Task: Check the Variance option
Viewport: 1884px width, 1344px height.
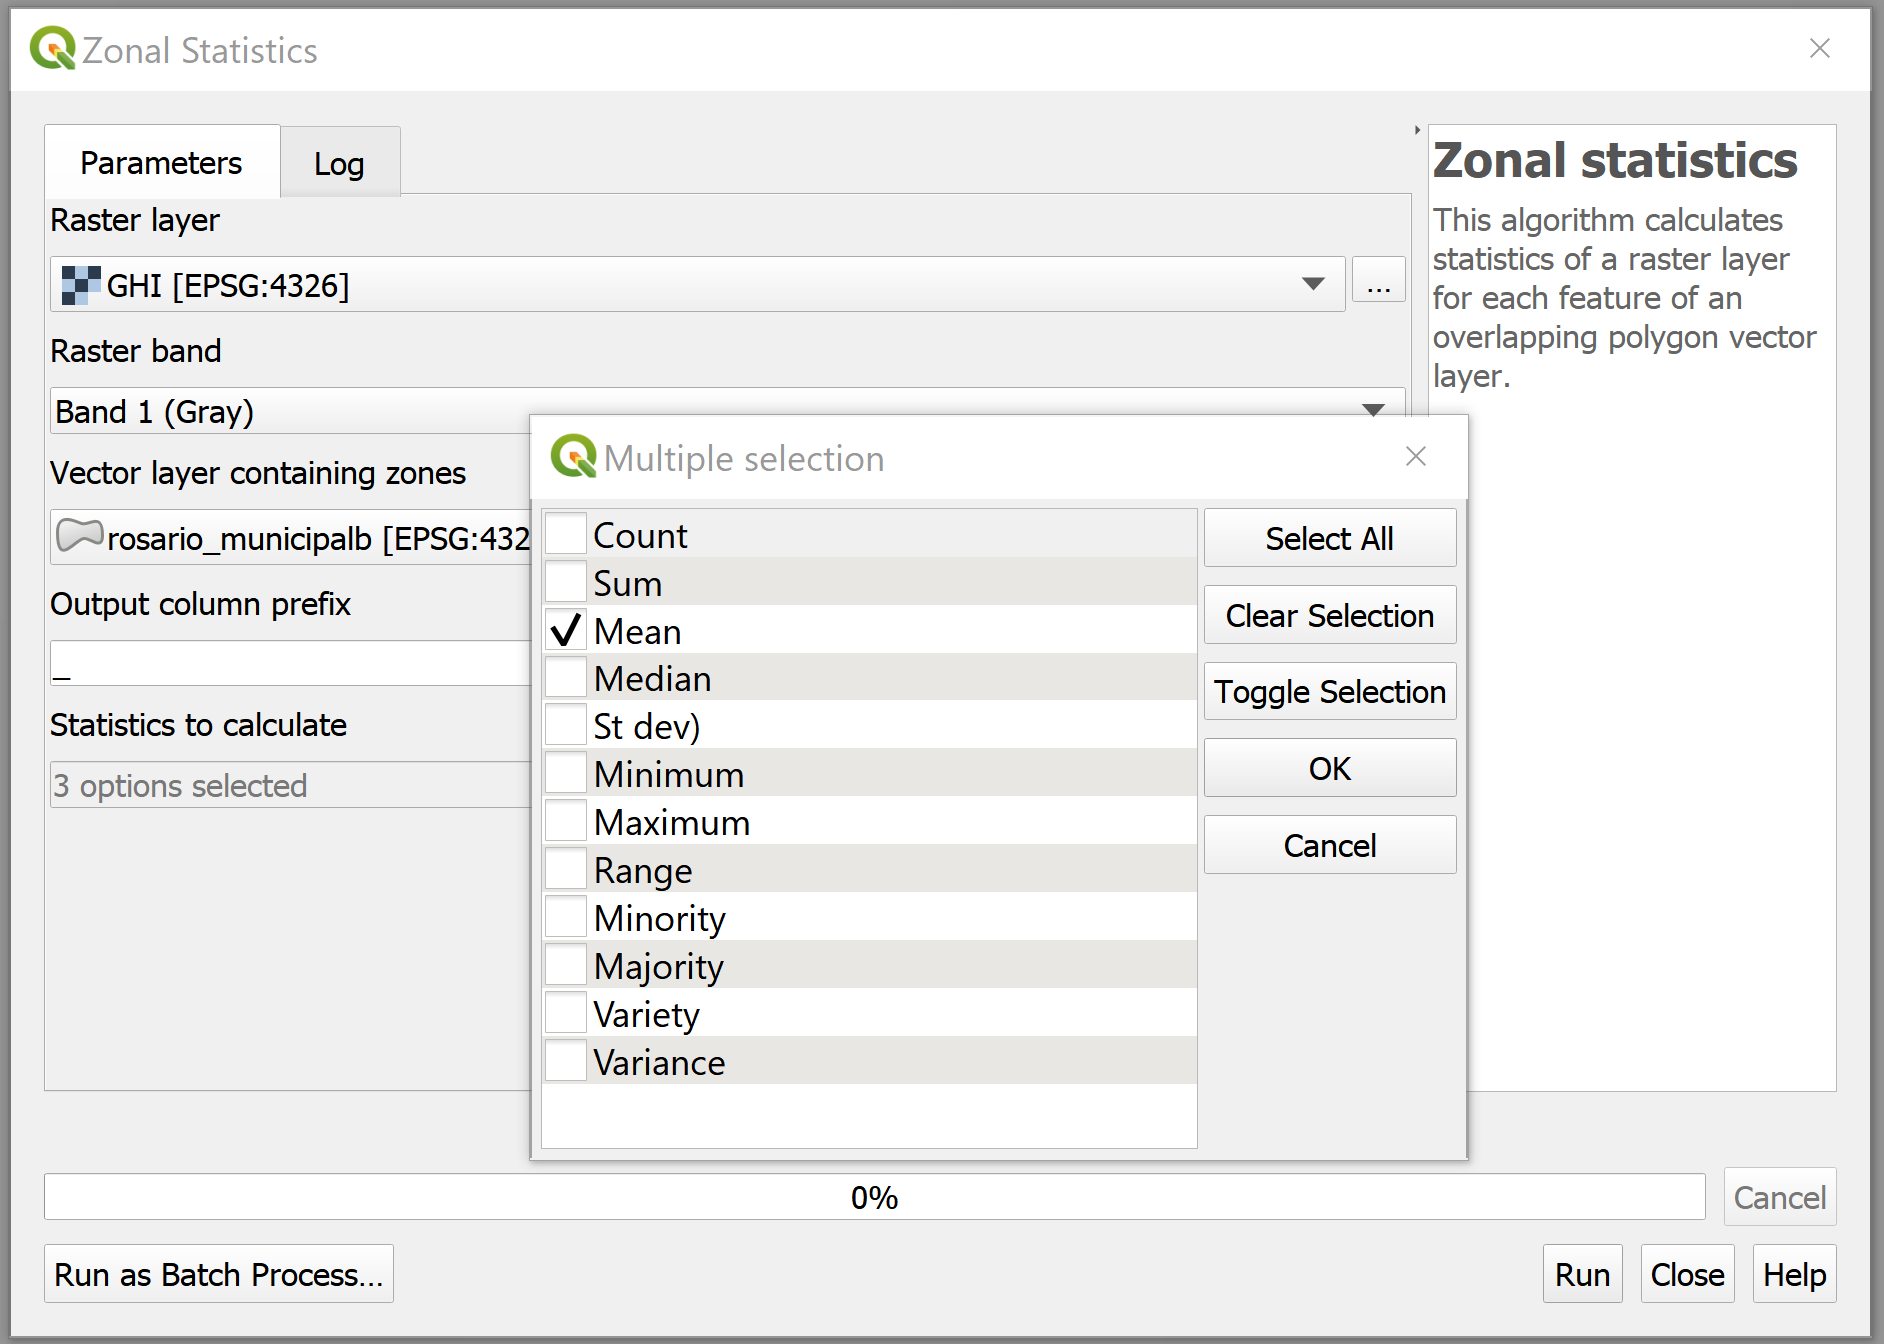Action: [566, 1062]
